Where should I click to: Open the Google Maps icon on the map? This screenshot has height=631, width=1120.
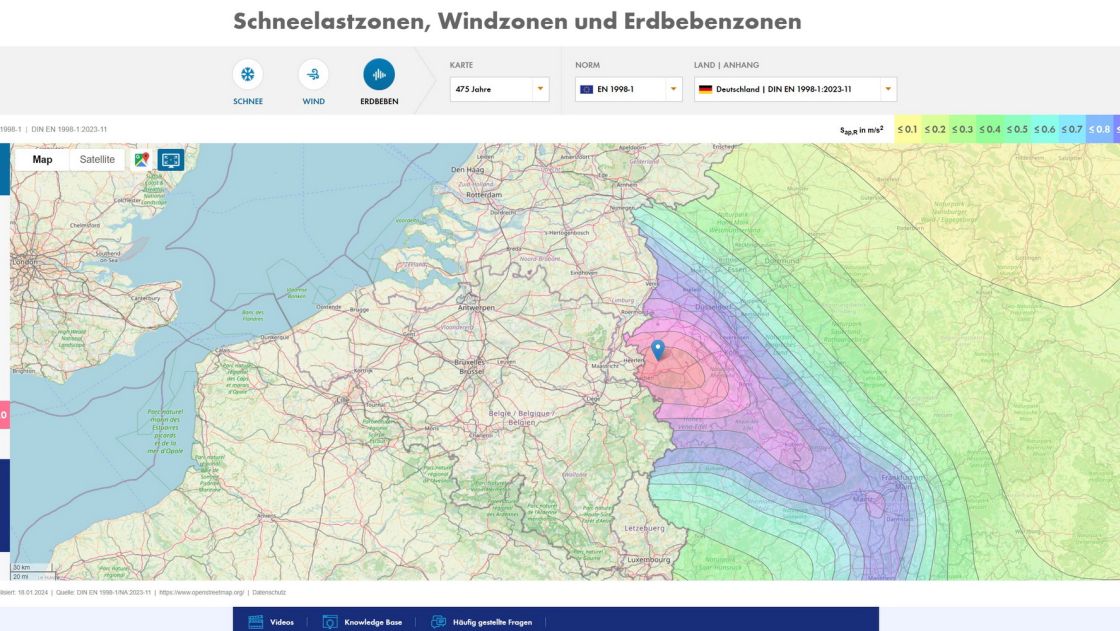142,160
